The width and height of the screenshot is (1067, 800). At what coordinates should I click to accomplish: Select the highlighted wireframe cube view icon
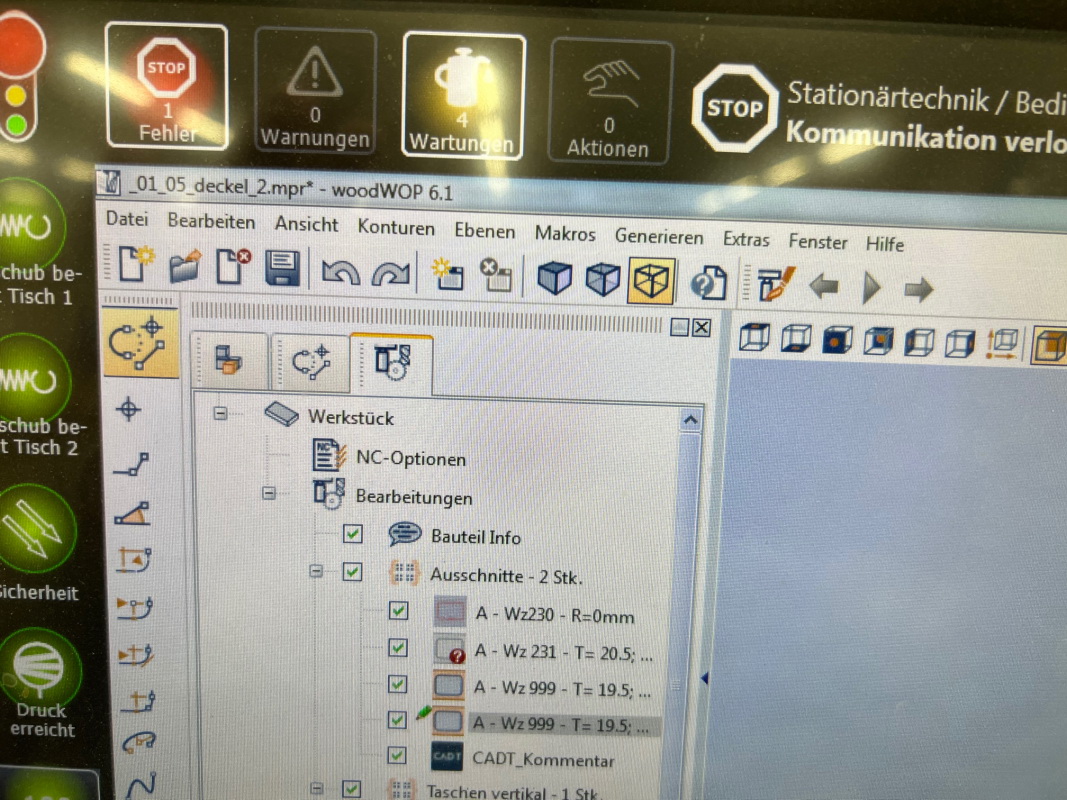point(652,281)
